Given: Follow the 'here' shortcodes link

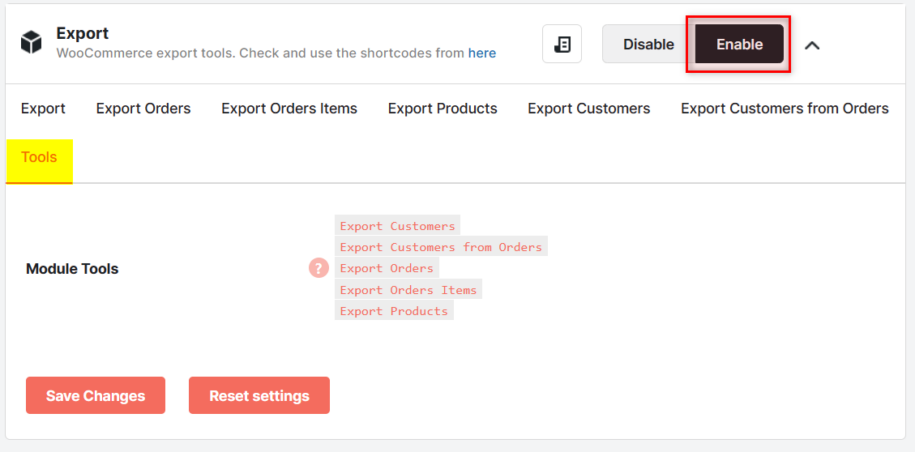Looking at the screenshot, I should [482, 53].
